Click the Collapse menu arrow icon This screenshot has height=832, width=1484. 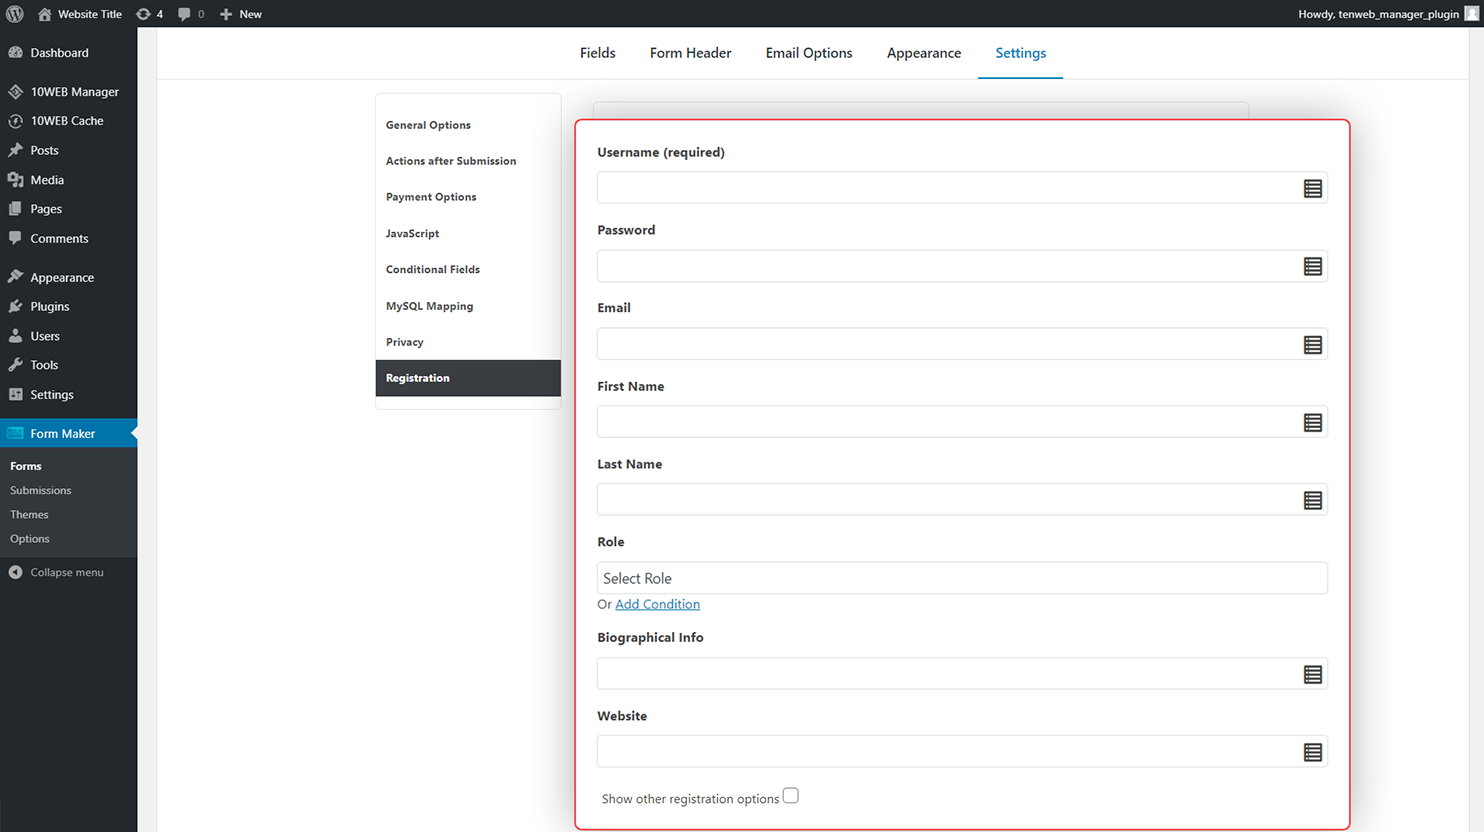pyautogui.click(x=15, y=572)
